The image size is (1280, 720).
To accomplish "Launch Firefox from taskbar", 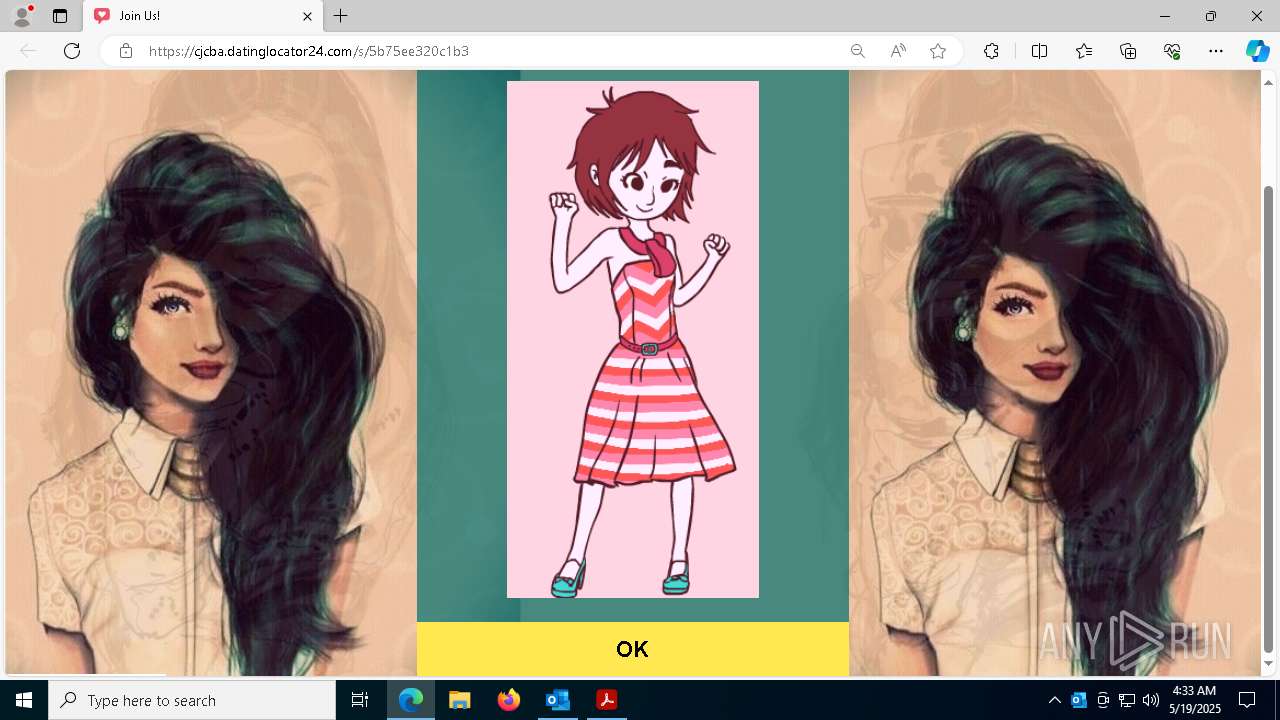I will (x=509, y=700).
